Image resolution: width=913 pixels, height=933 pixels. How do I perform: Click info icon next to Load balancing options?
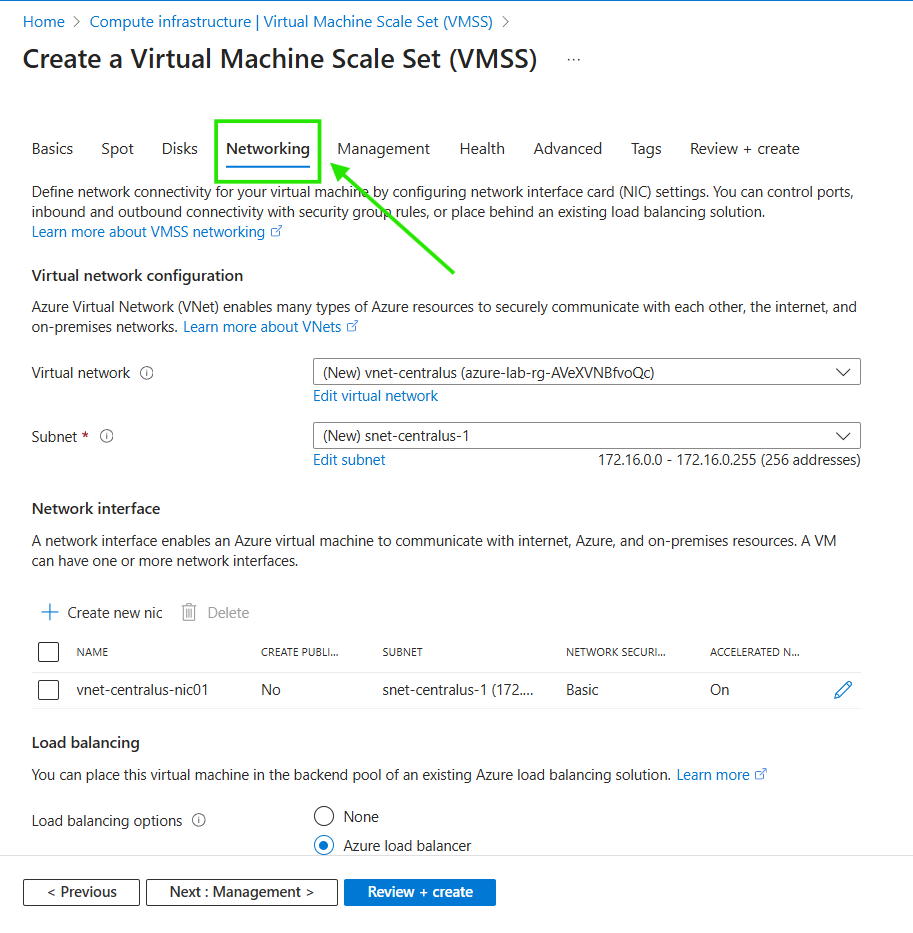tap(199, 821)
